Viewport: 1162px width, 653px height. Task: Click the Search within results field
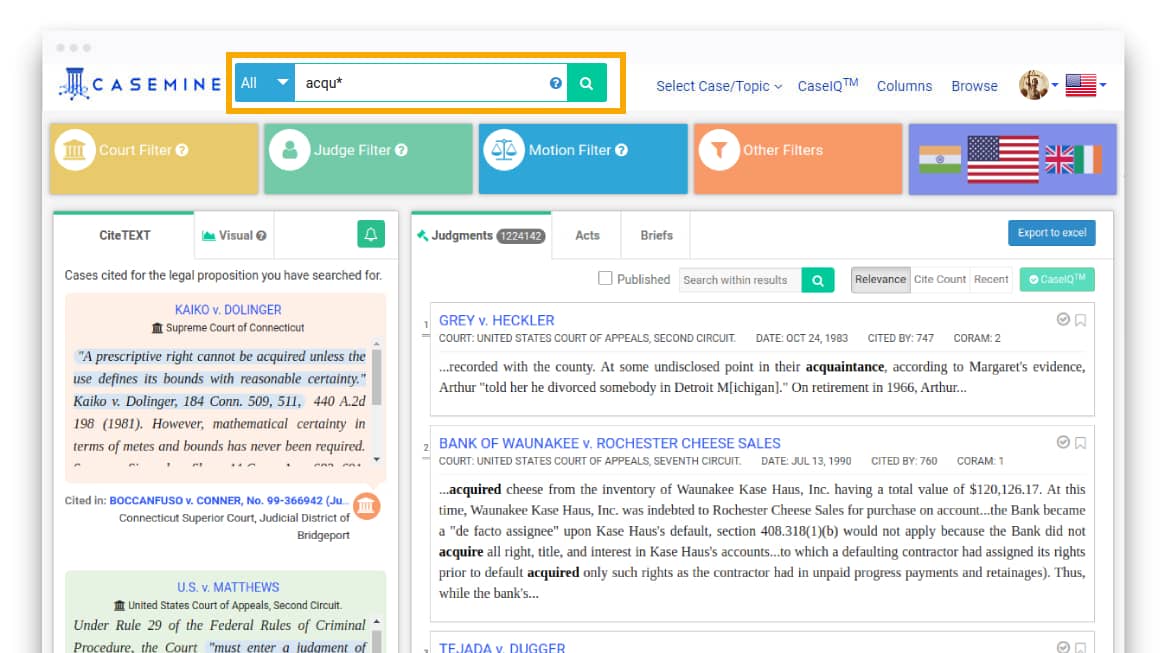pyautogui.click(x=740, y=280)
